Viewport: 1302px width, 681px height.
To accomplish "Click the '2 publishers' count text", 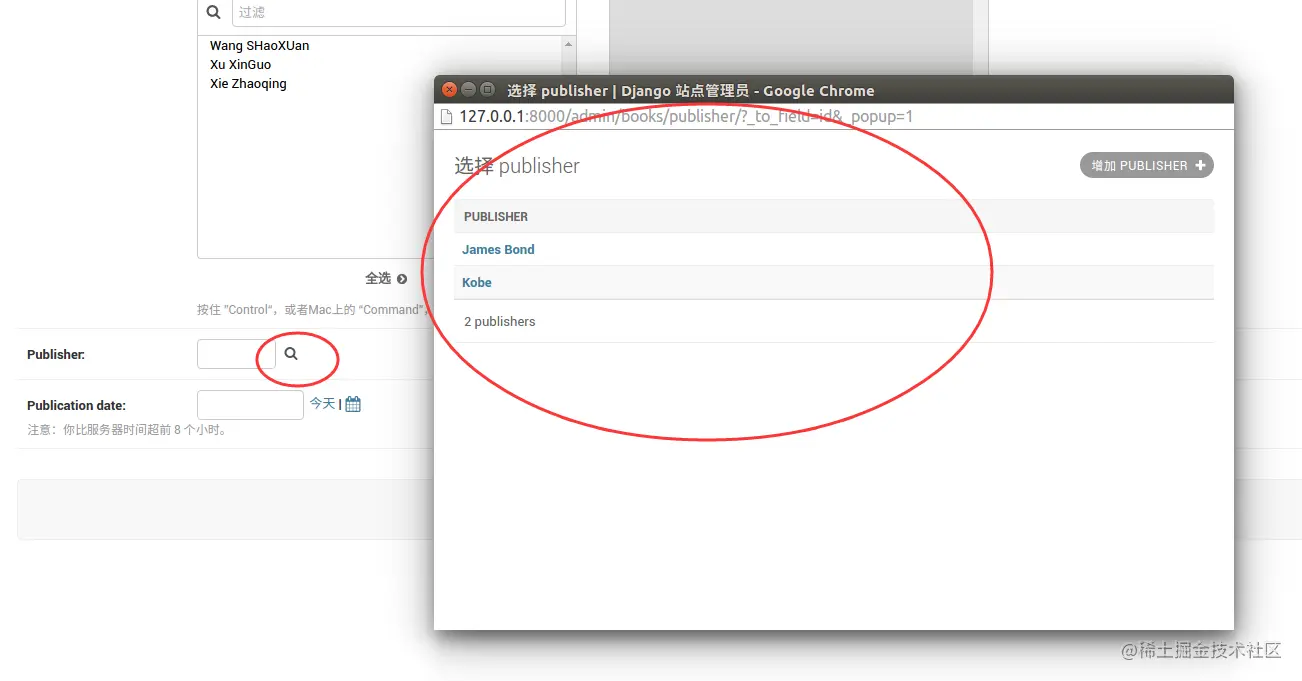I will tap(500, 321).
